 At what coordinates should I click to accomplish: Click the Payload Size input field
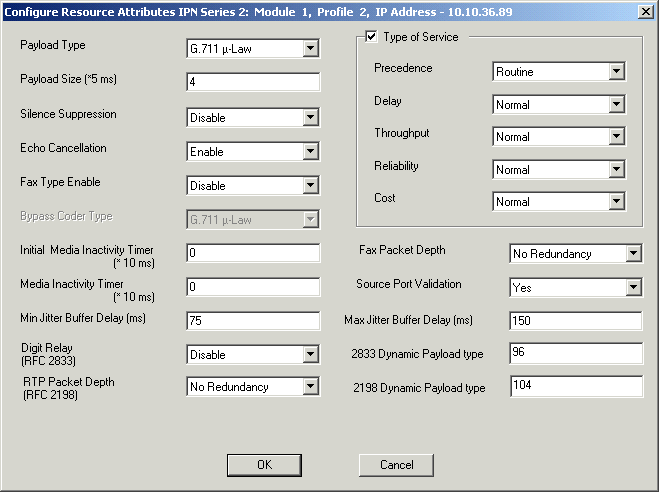coord(253,83)
